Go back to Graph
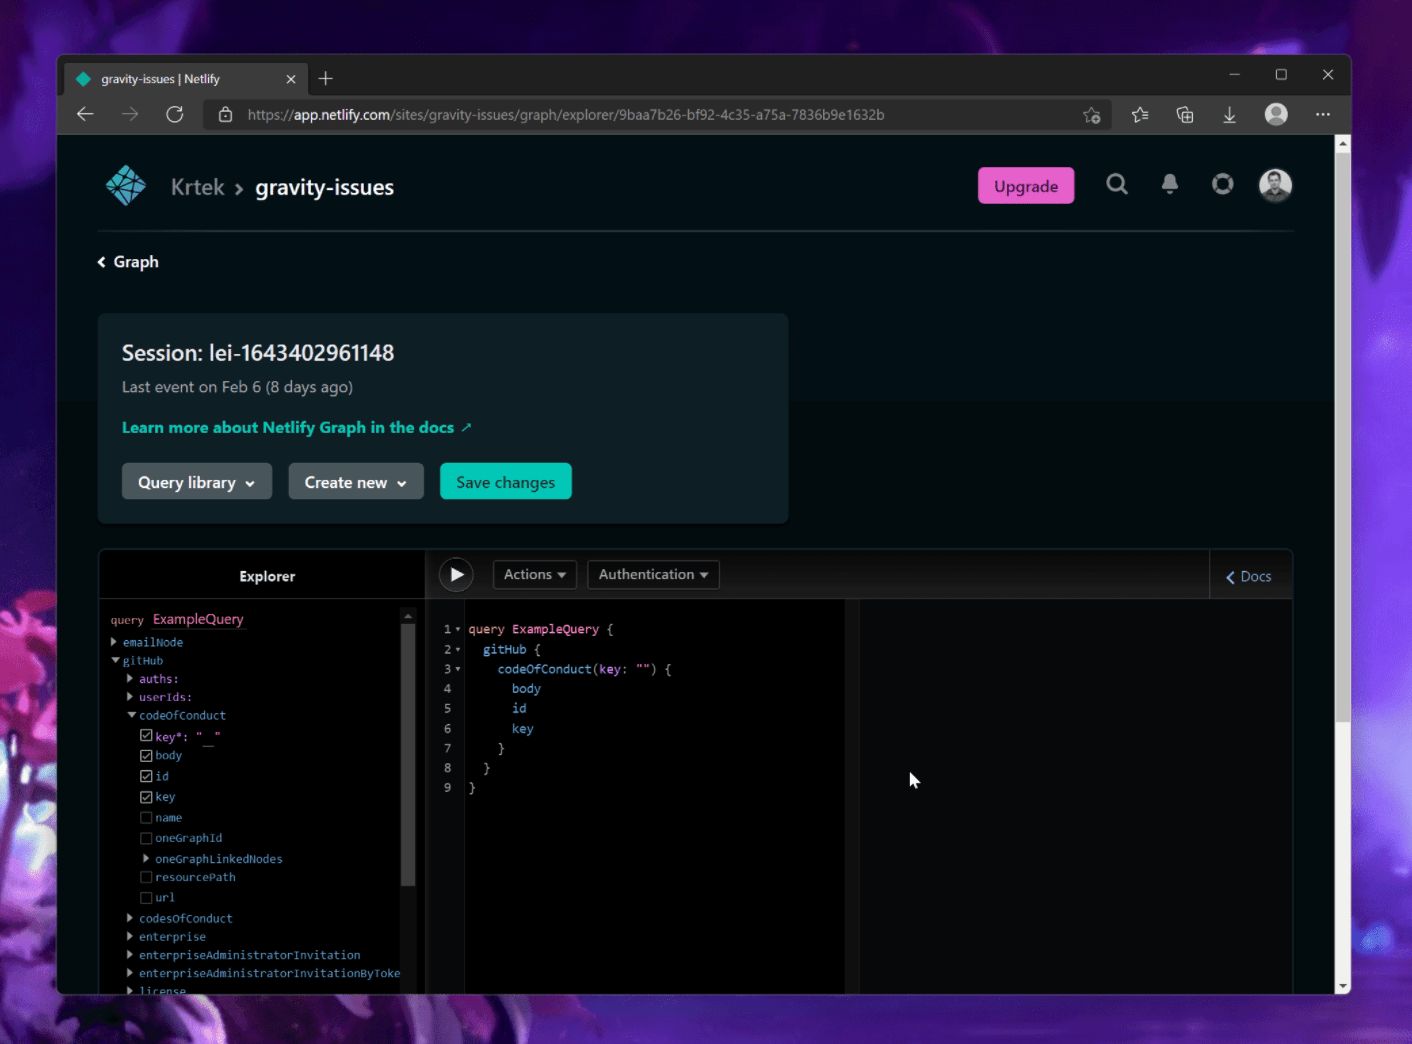Viewport: 1412px width, 1044px height. click(128, 261)
